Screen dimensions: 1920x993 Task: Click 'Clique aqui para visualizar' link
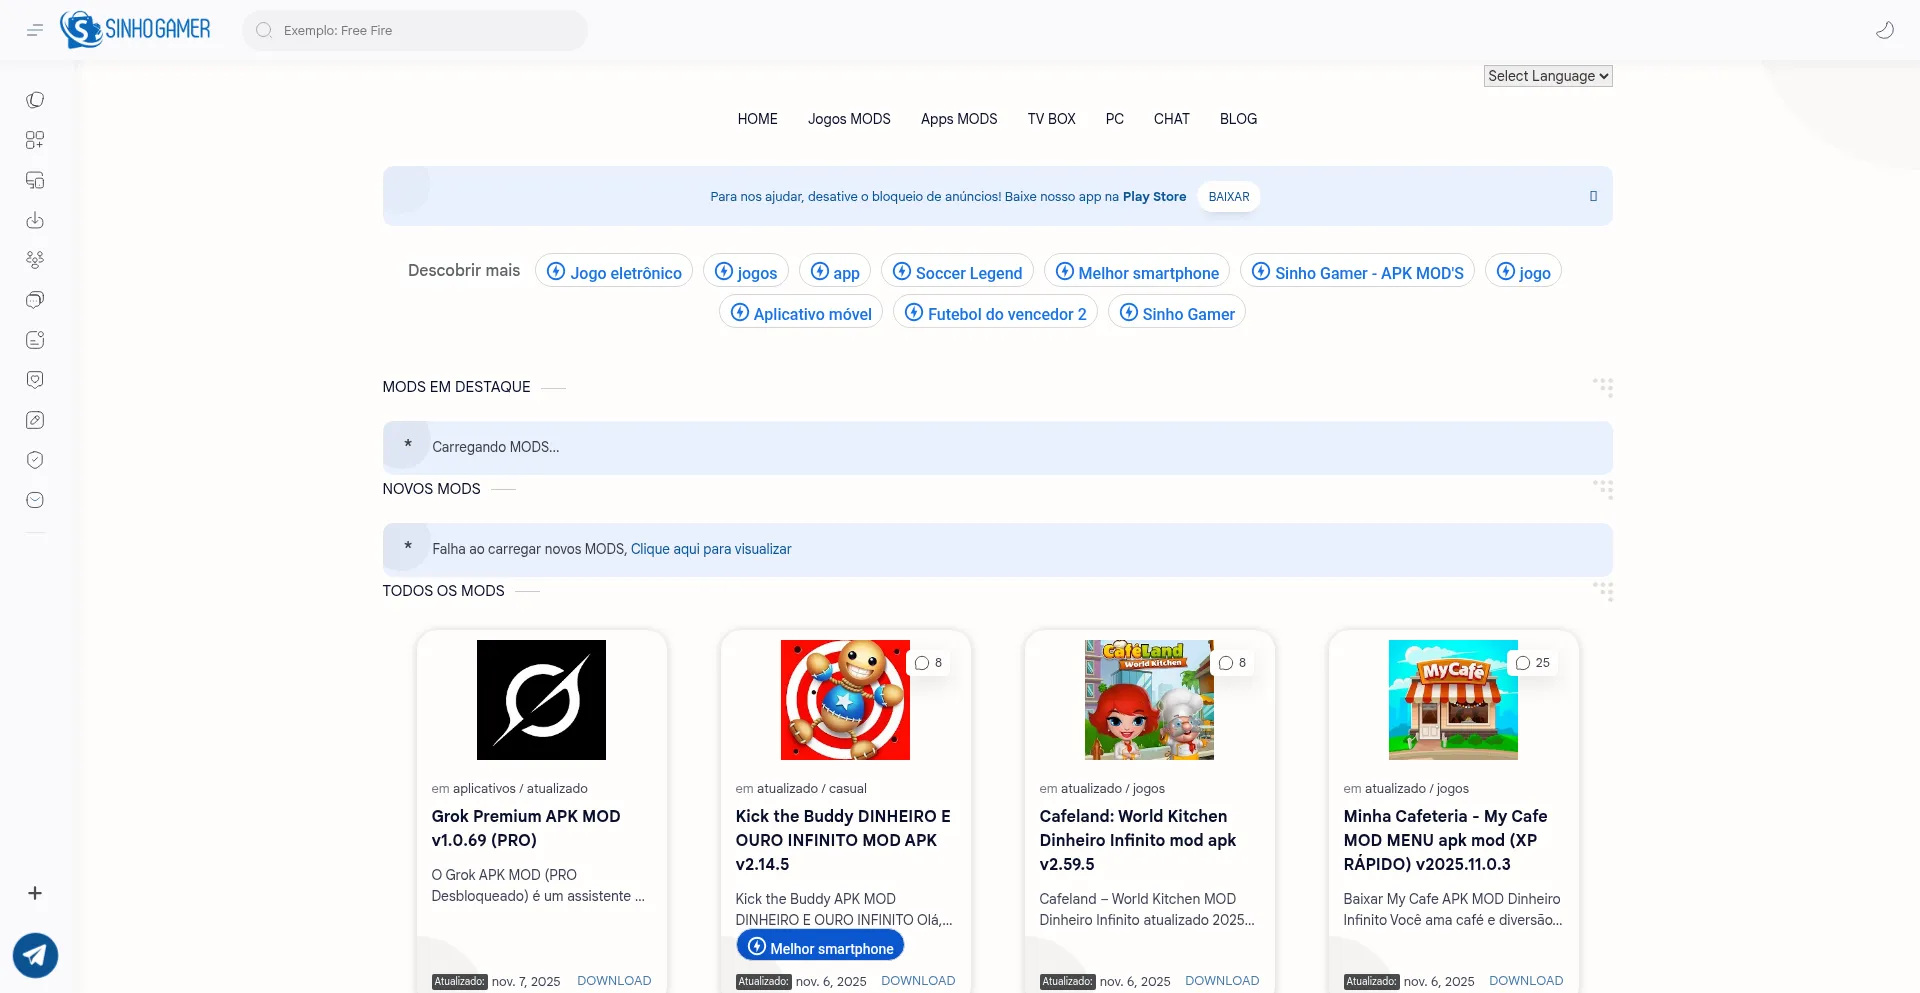tap(710, 549)
